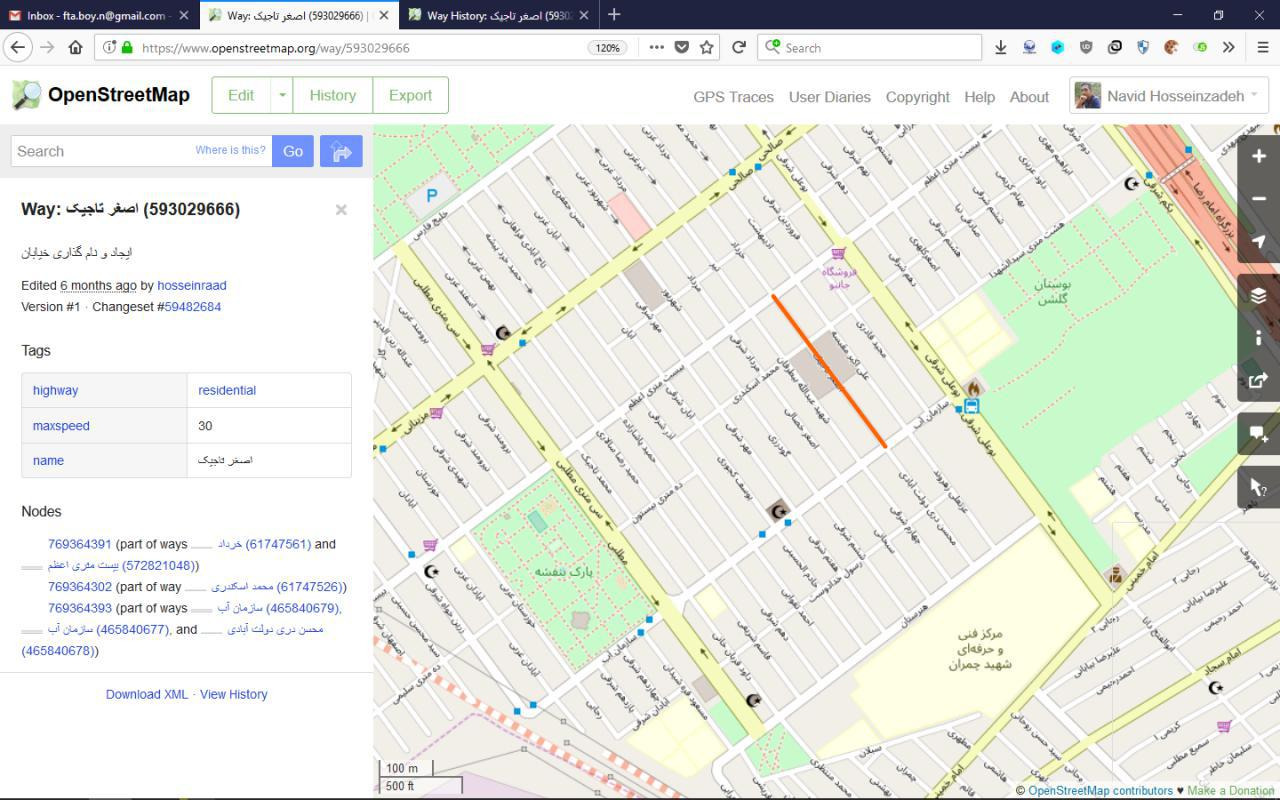Screen dimensions: 1280x800
Task: Open page actions three-dot menu
Action: (656, 47)
